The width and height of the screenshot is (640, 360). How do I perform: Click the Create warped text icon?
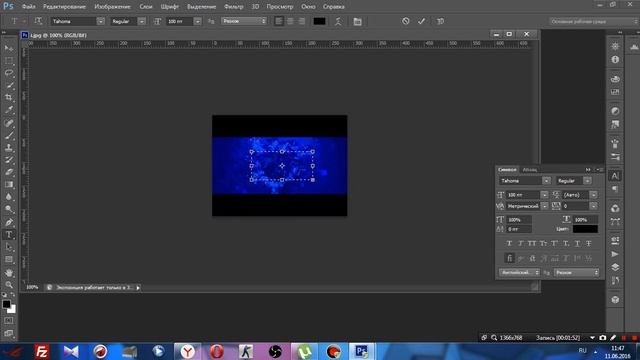pyautogui.click(x=338, y=21)
